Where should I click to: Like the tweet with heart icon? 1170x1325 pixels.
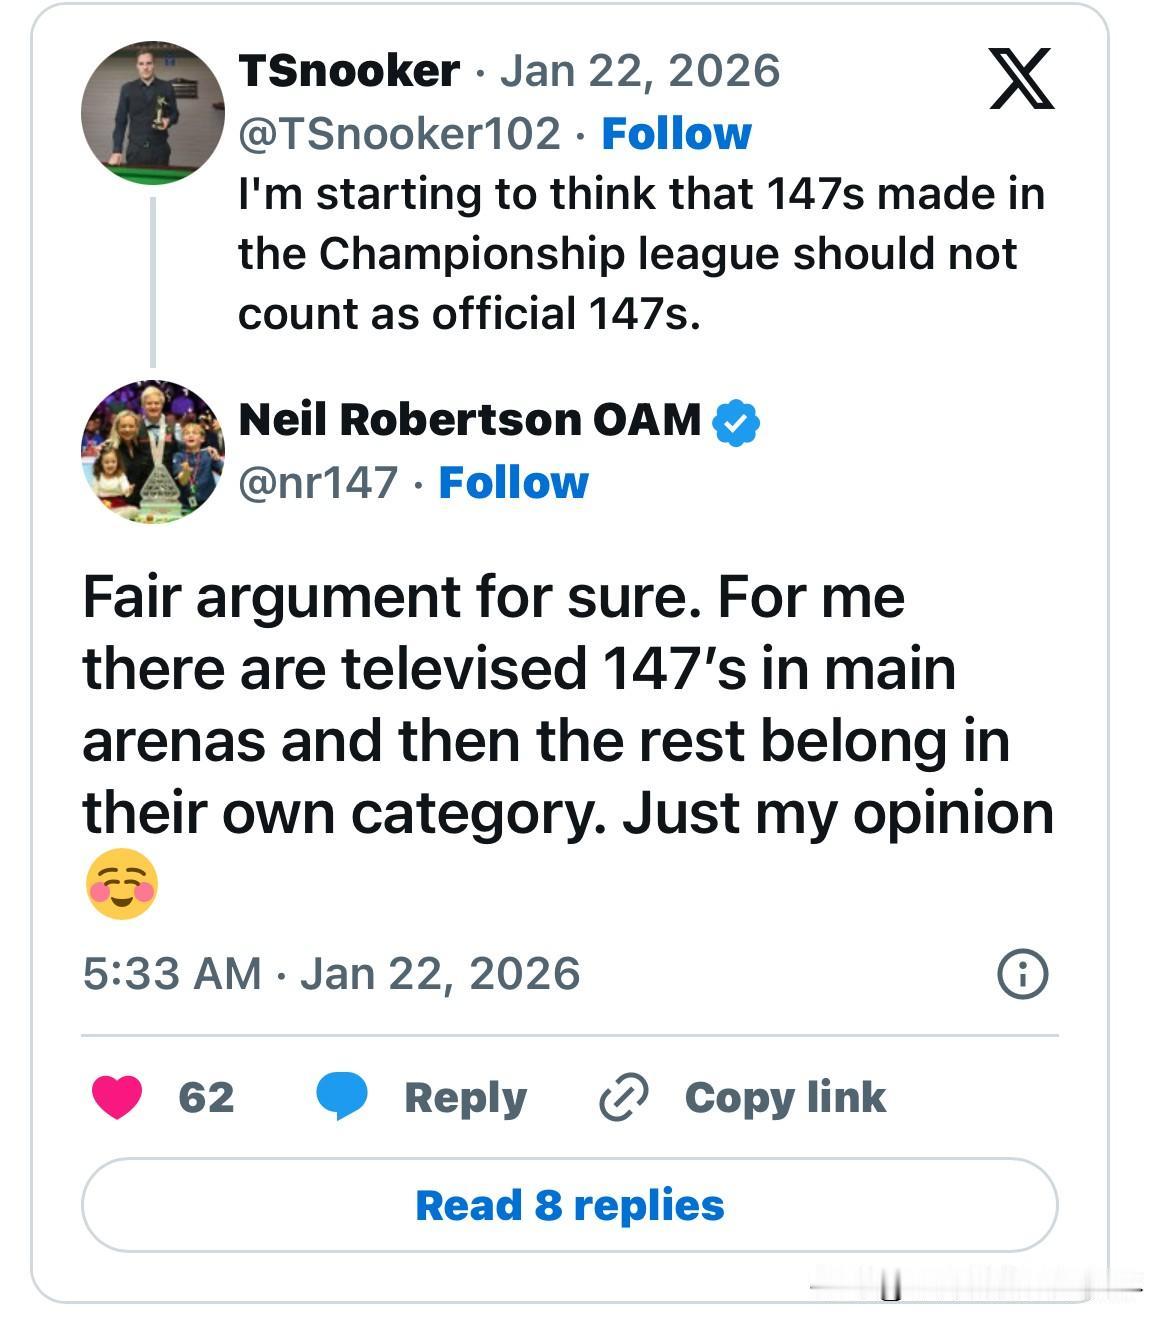tap(117, 1096)
